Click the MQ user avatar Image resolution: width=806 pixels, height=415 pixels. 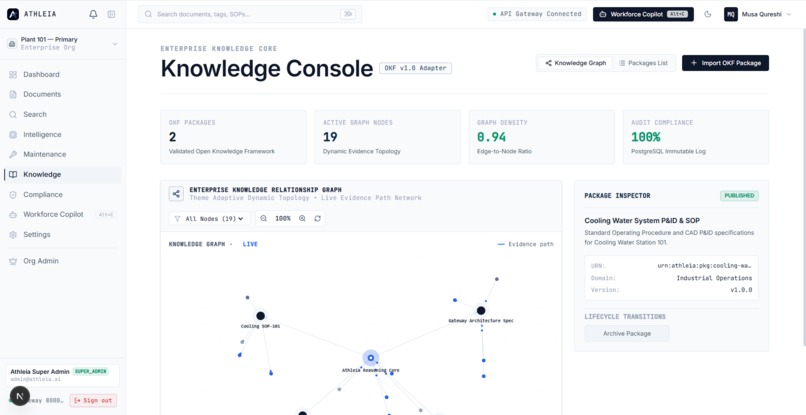[x=730, y=14]
